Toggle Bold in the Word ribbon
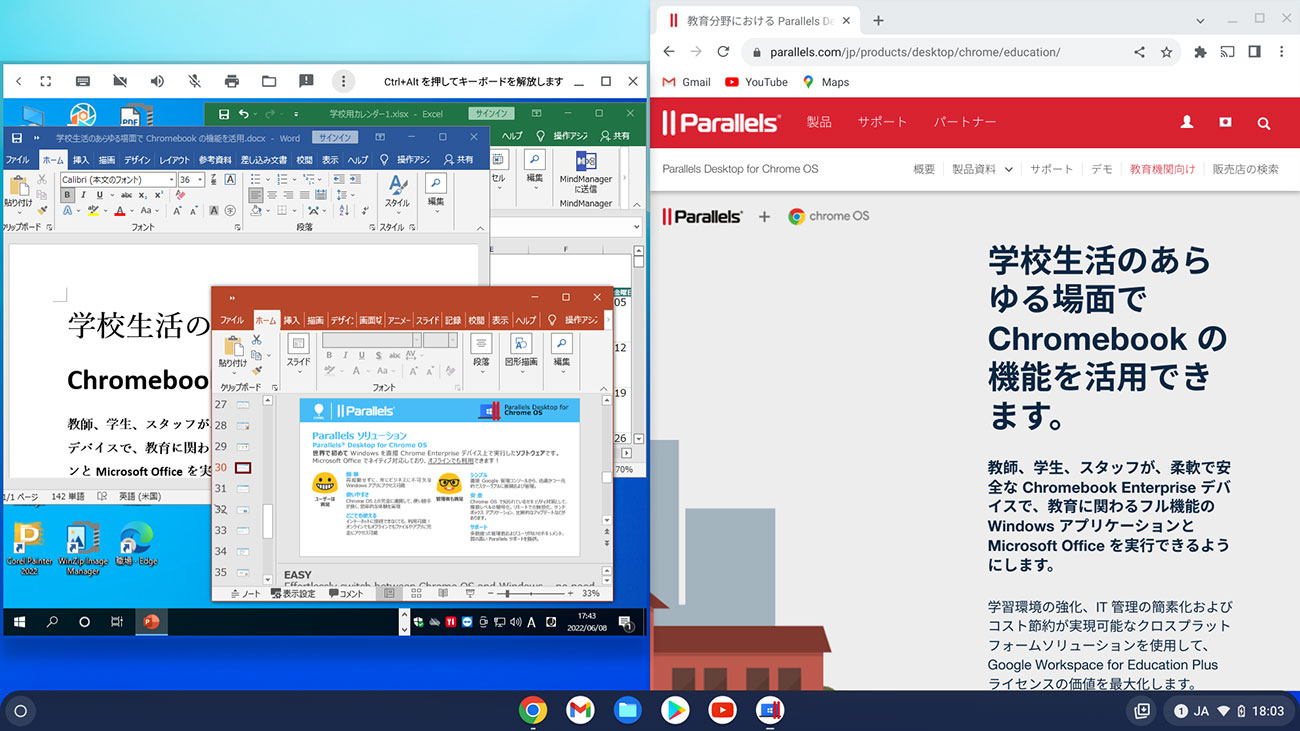The height and width of the screenshot is (731, 1300). point(68,195)
